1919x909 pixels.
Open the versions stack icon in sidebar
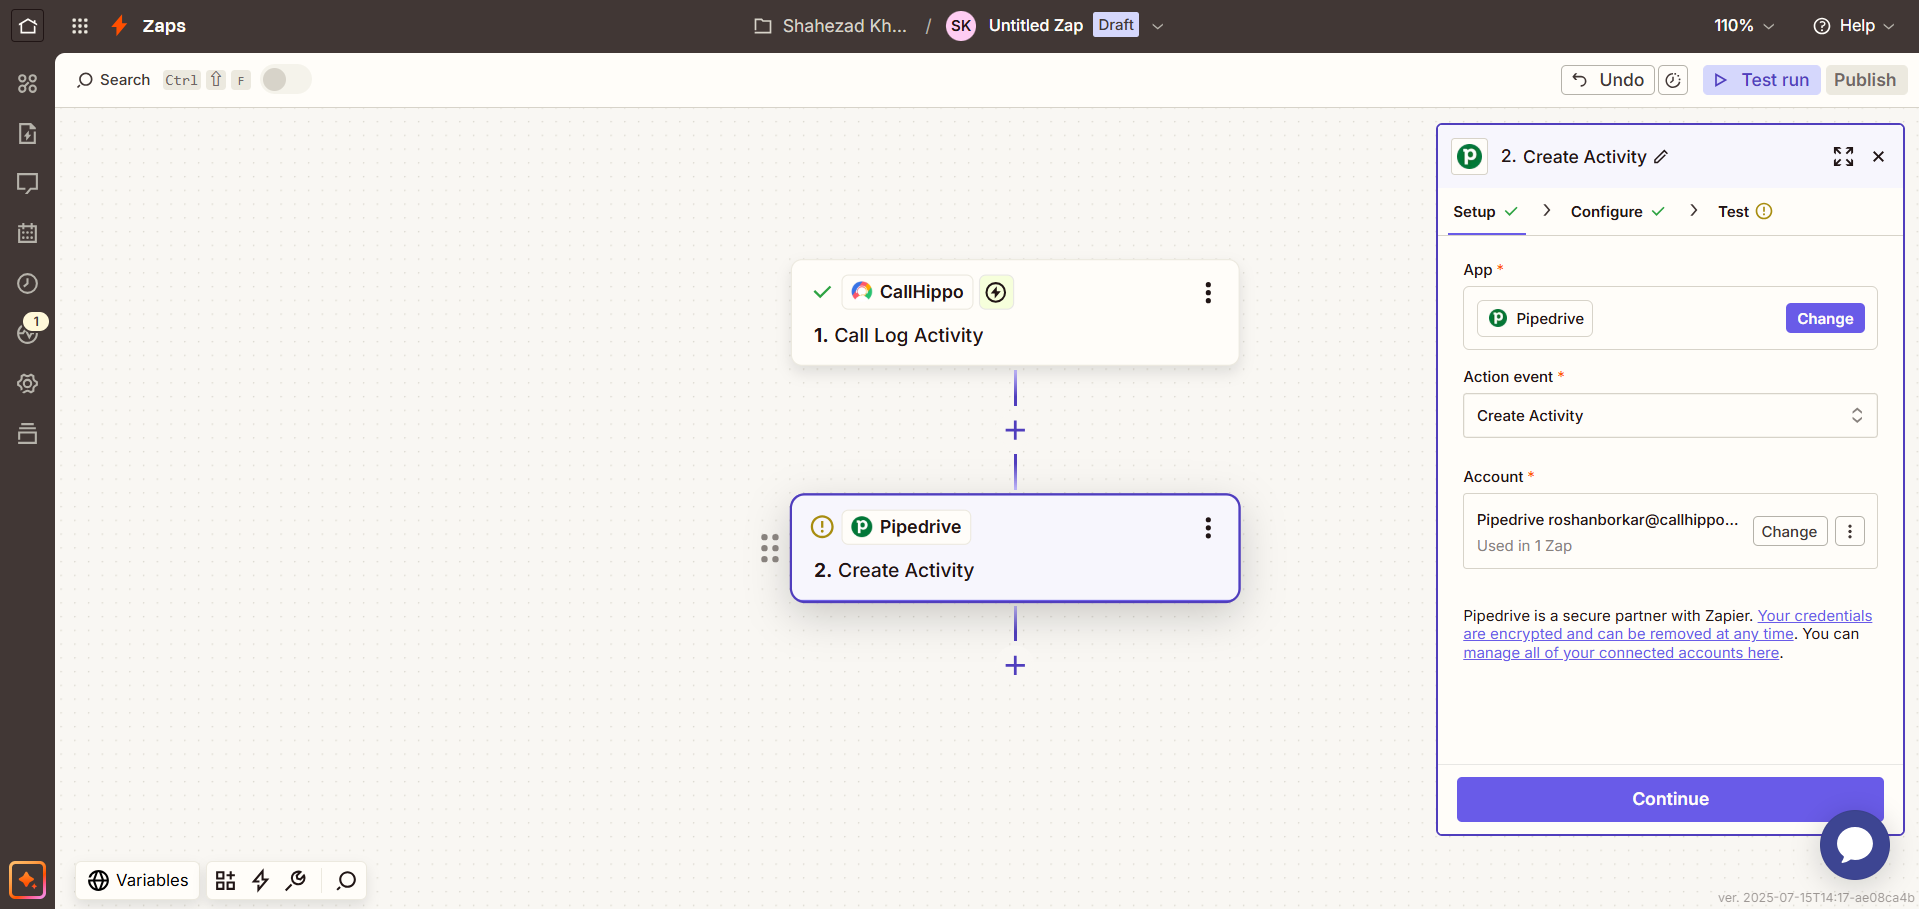click(27, 433)
